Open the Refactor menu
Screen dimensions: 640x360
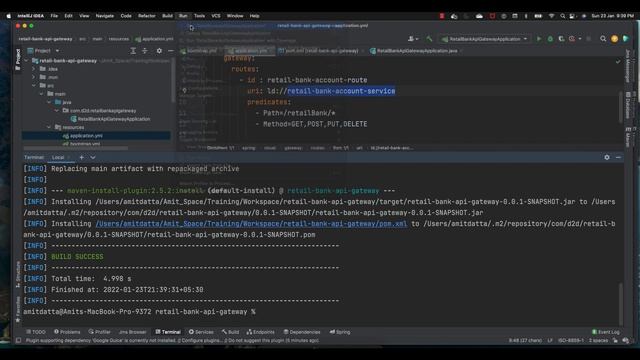point(147,16)
